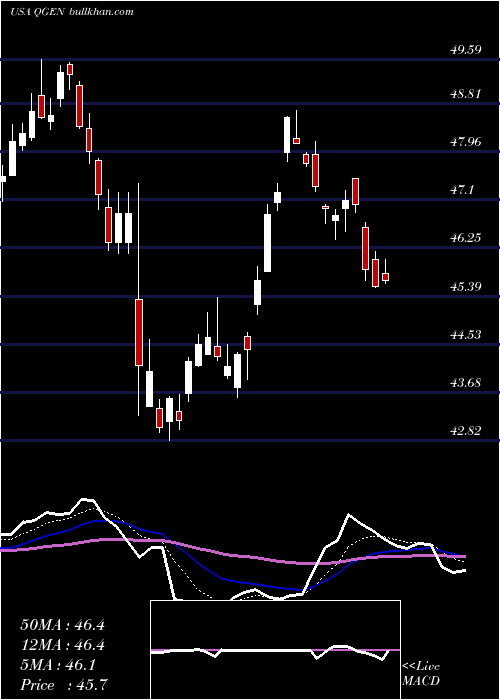Click the 44.53 price level label
This screenshot has width=500, height=700.
465,334
